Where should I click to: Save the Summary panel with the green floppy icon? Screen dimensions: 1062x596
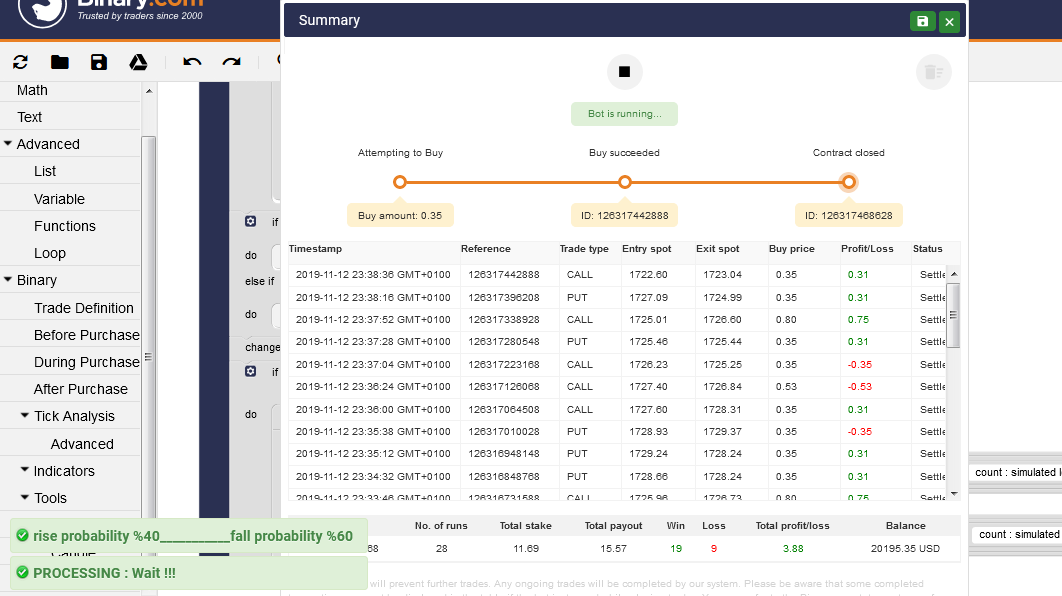[922, 20]
